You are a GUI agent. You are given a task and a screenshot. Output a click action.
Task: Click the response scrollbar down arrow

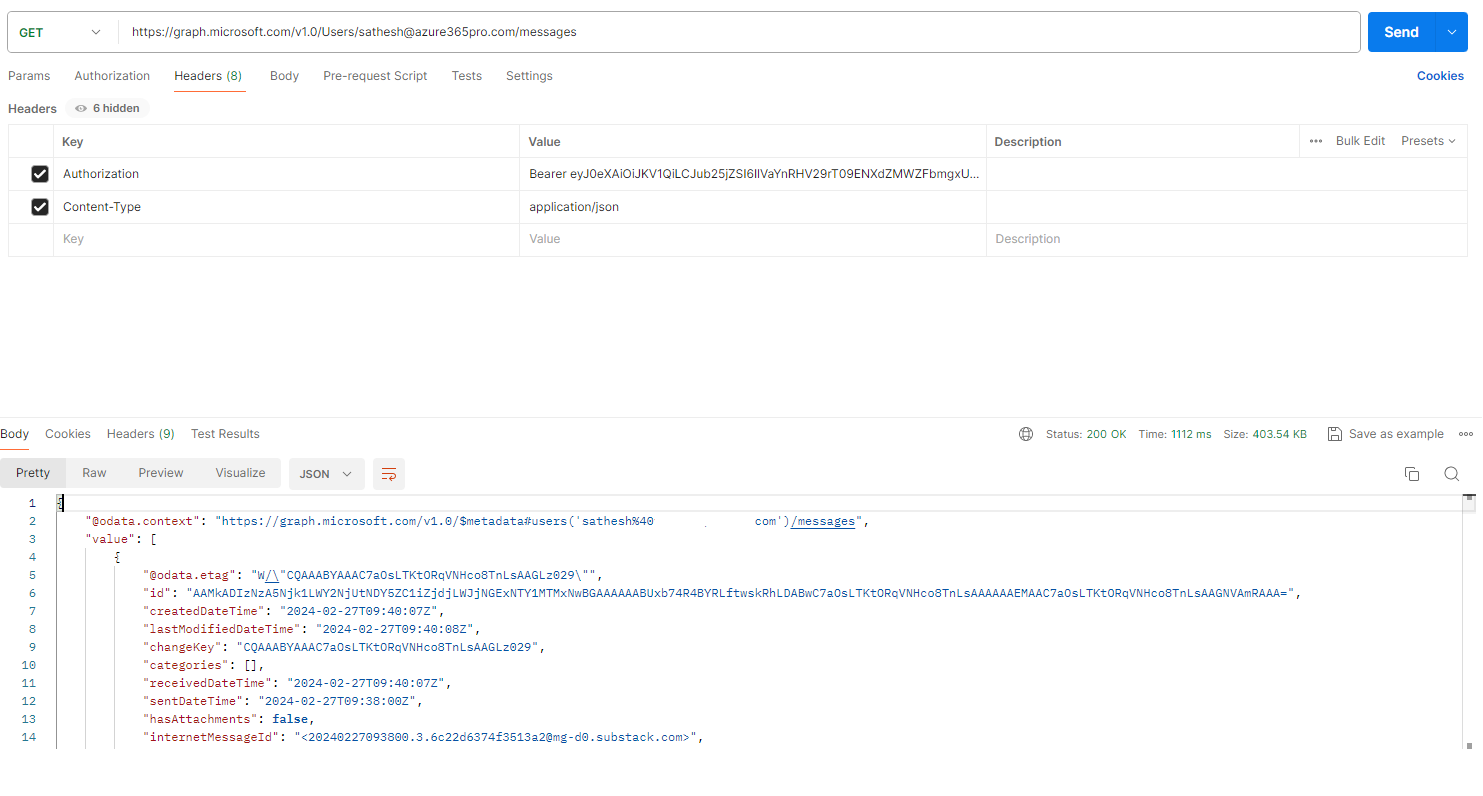[x=1469, y=745]
